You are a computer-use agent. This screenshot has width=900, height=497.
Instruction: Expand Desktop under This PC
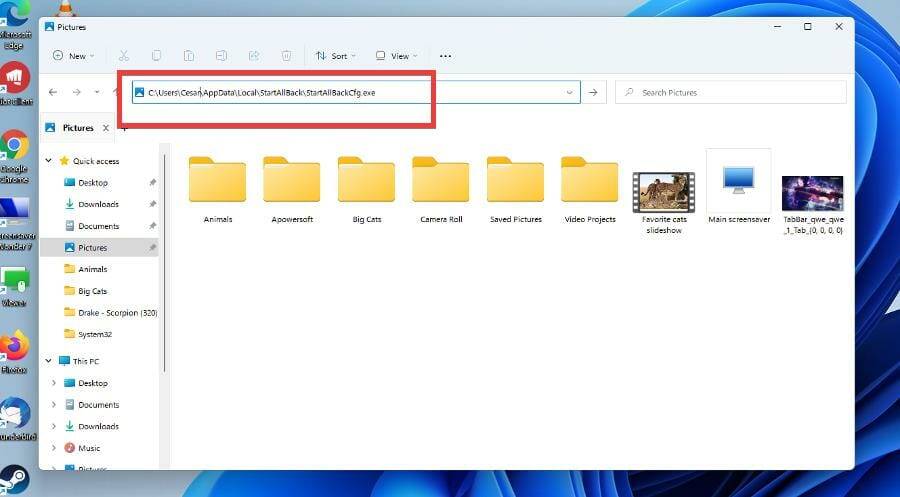click(x=54, y=383)
